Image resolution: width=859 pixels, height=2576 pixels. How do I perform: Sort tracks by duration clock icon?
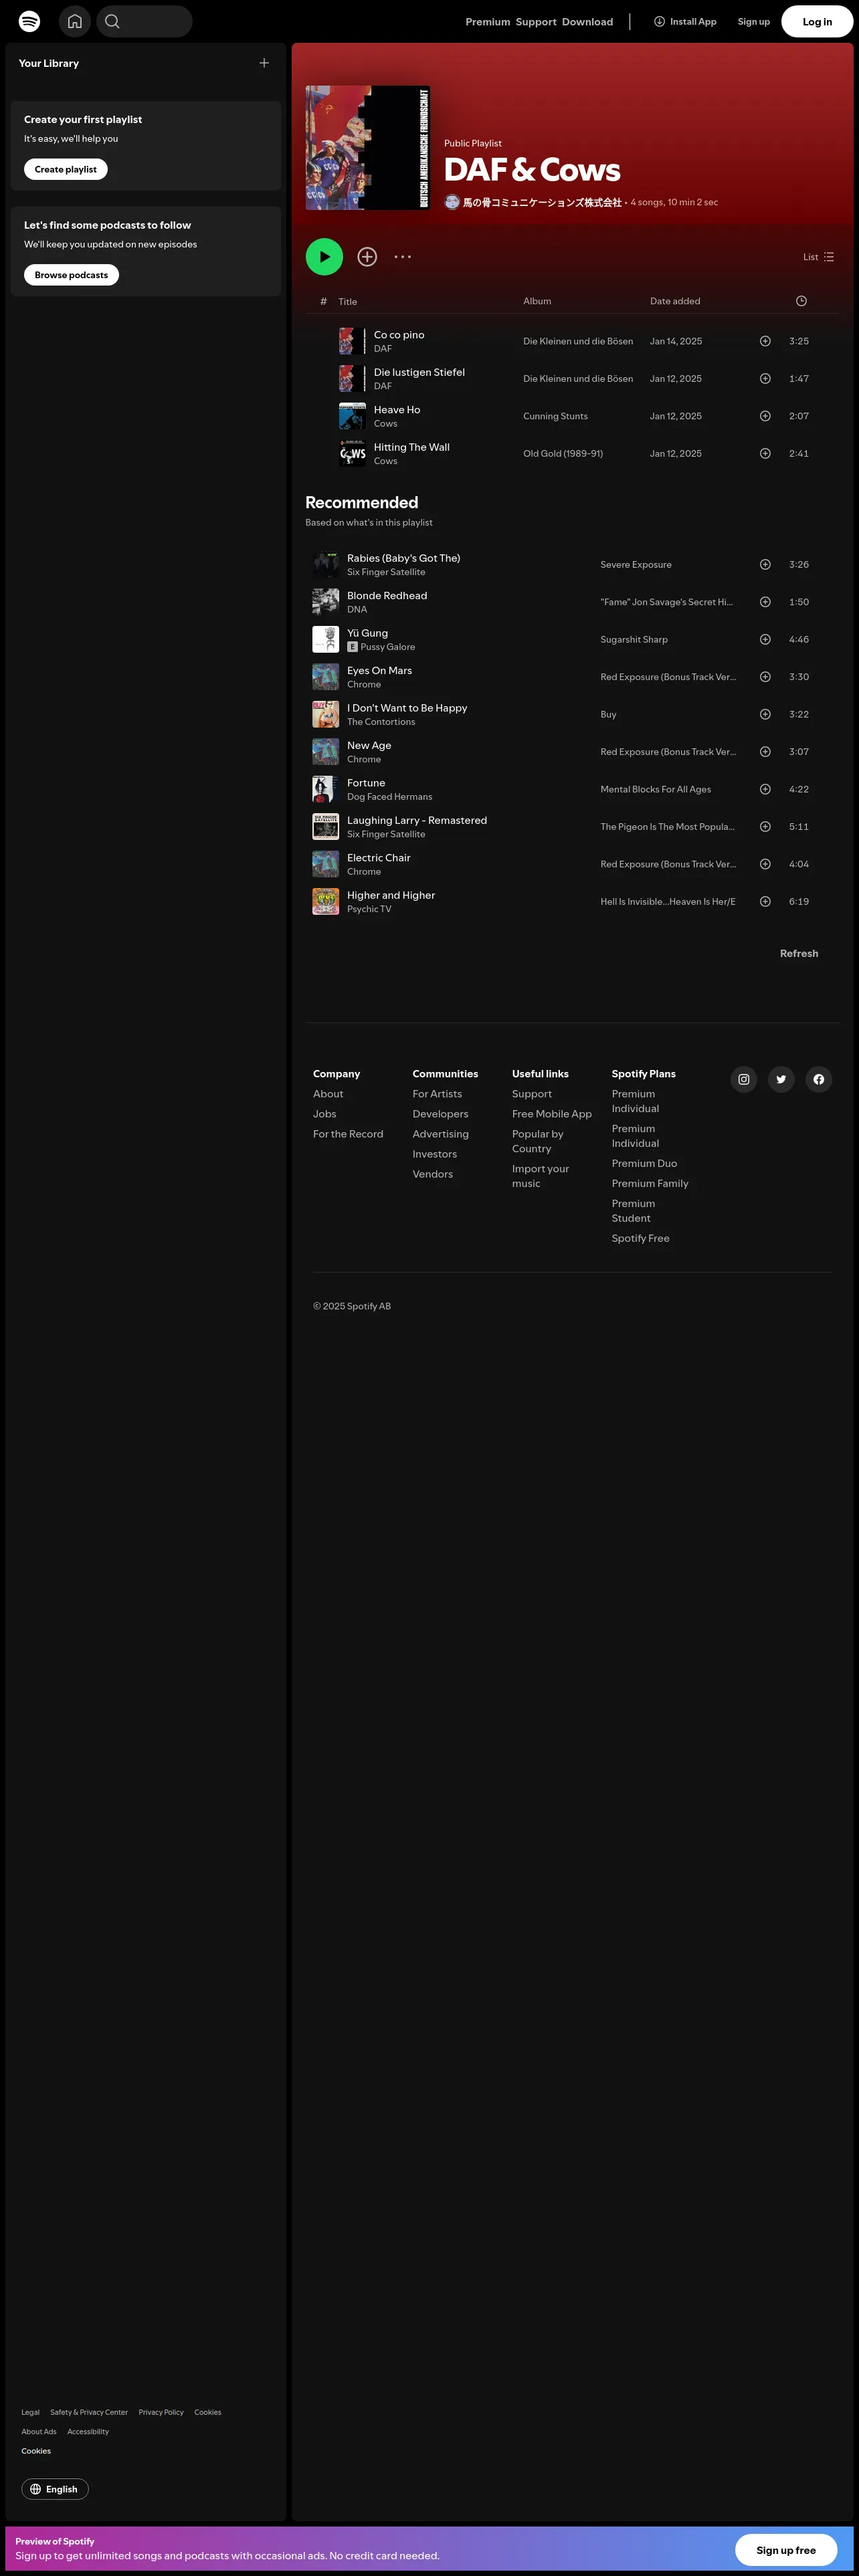tap(801, 301)
